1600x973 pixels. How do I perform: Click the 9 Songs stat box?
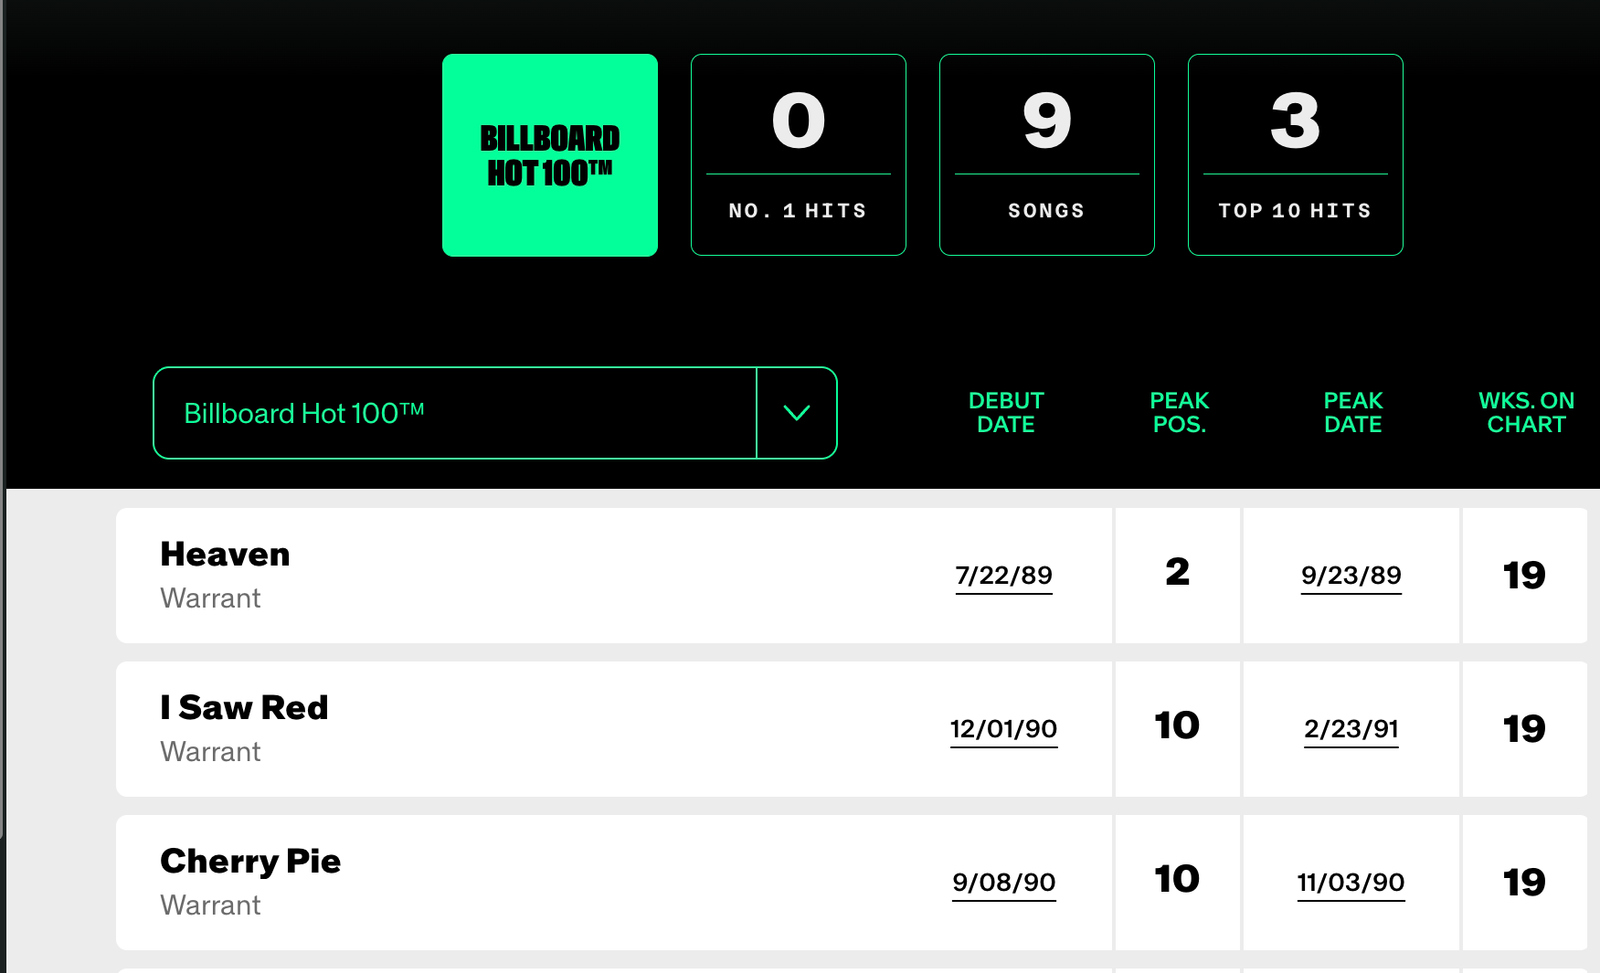tap(1046, 155)
